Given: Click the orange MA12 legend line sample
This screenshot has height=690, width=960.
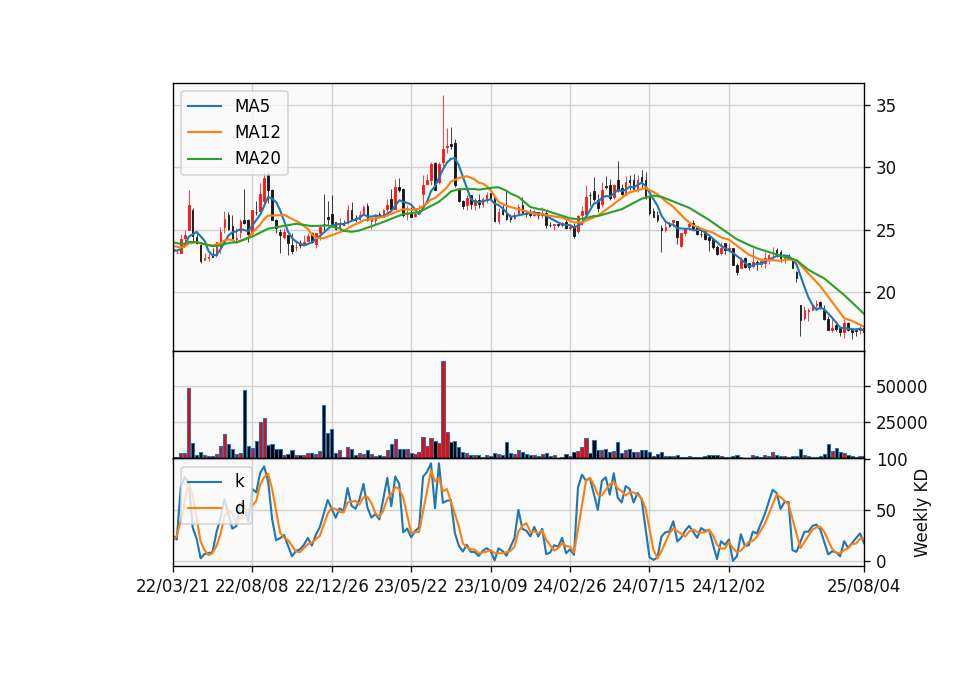Looking at the screenshot, I should tap(204, 132).
